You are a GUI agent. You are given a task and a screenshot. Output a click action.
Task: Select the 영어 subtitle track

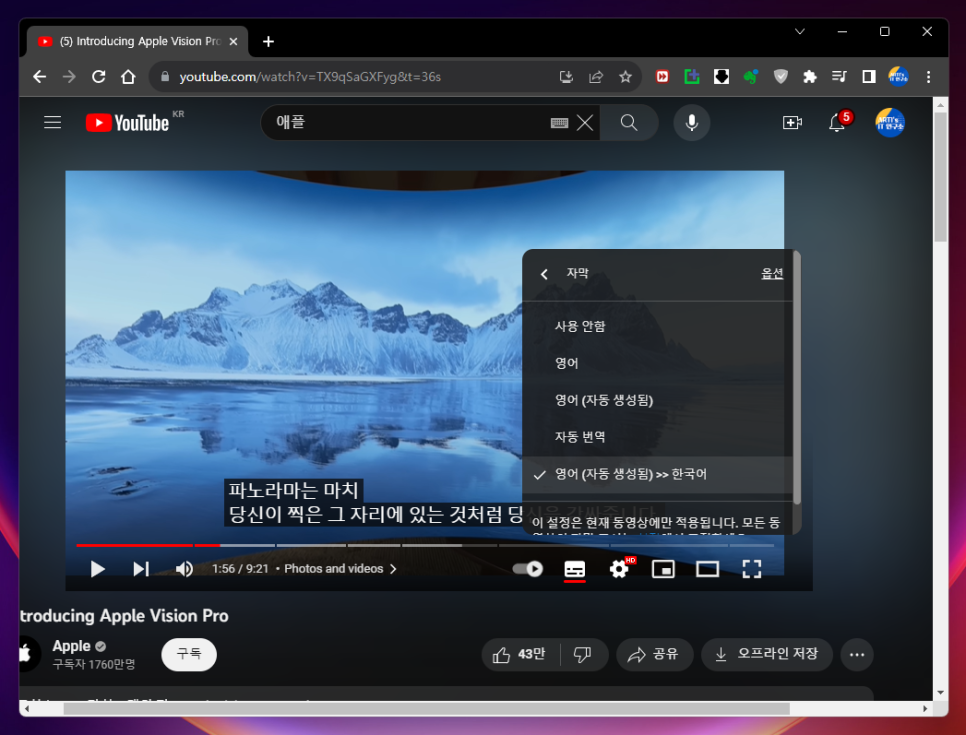657,363
